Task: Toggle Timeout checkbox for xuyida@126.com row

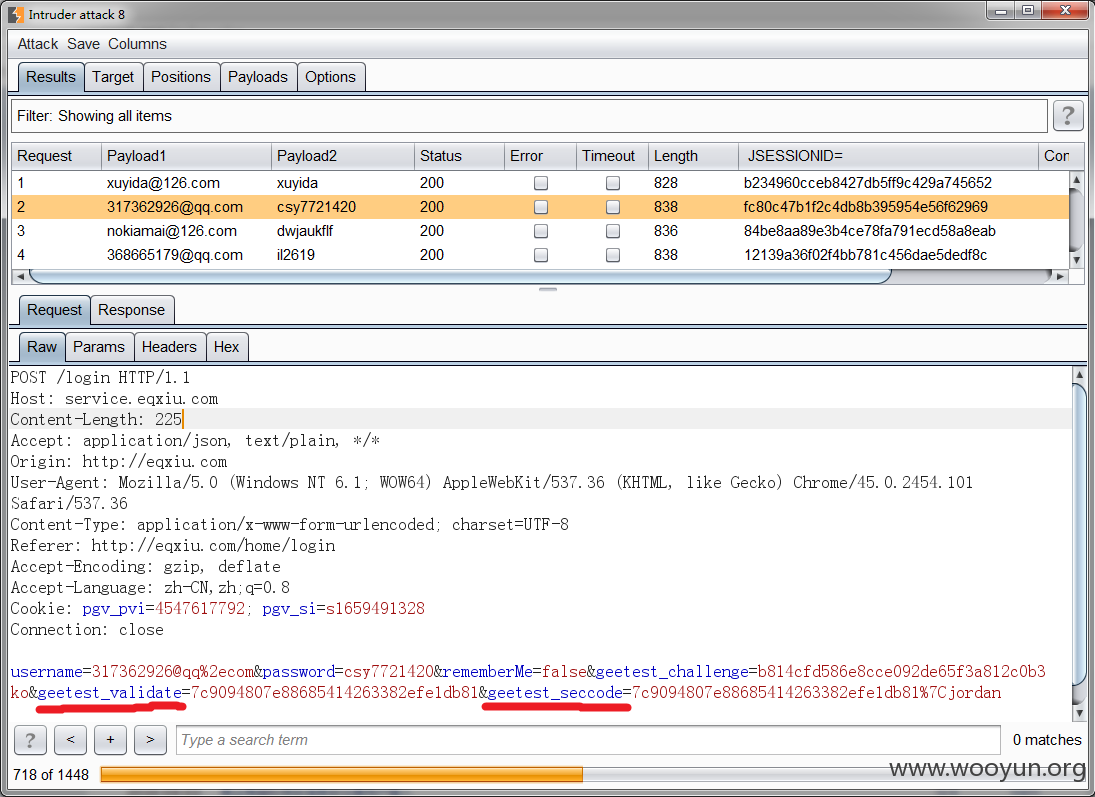Action: click(x=612, y=183)
